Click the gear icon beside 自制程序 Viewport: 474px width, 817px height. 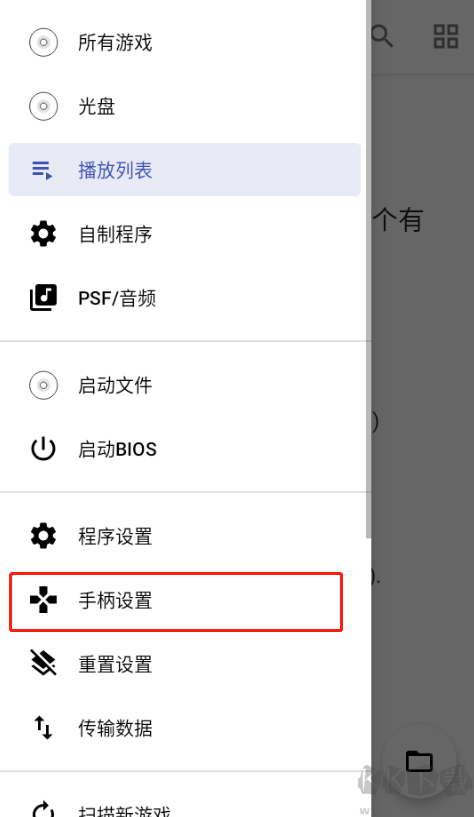43,234
